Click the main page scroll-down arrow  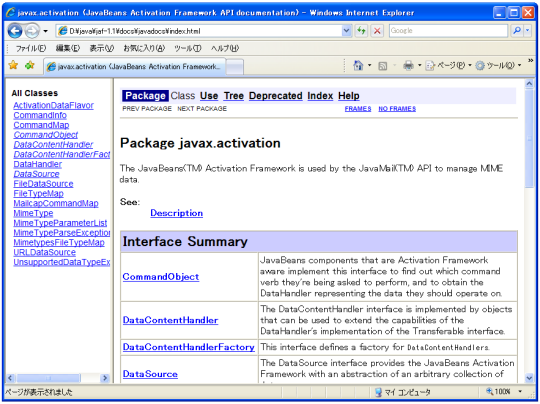click(529, 378)
